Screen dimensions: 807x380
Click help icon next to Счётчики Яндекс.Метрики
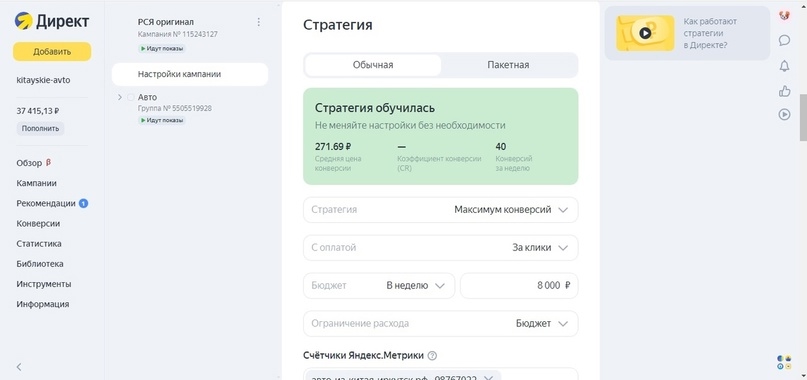[432, 355]
